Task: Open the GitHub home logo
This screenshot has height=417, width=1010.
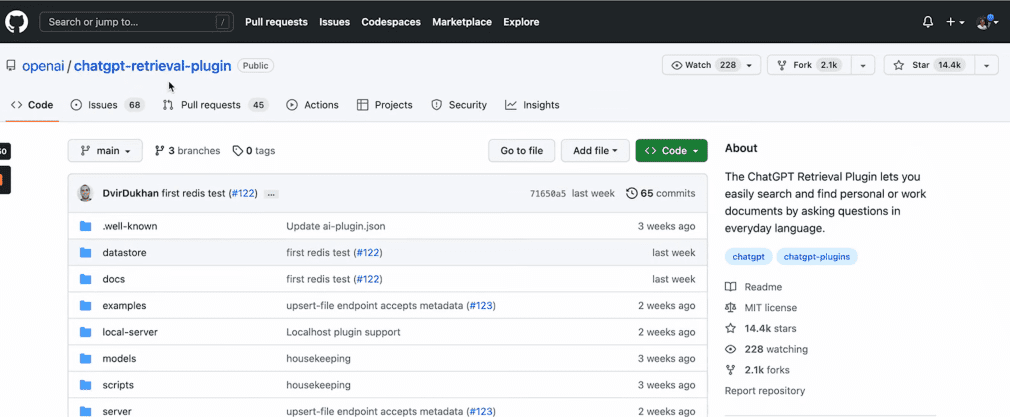Action: click(x=17, y=22)
